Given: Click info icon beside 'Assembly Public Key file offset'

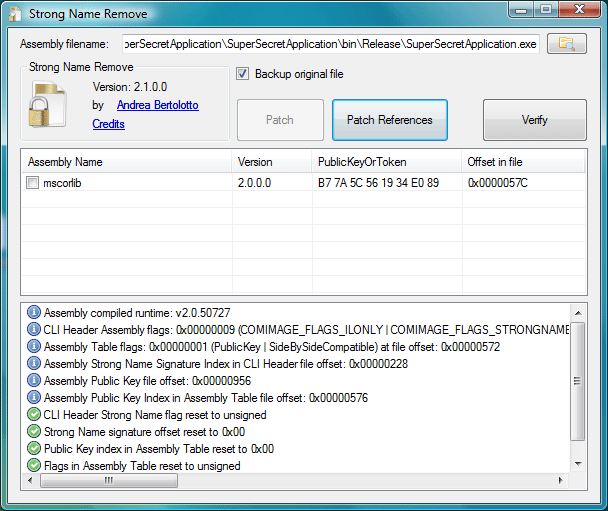Looking at the screenshot, I should coord(34,380).
